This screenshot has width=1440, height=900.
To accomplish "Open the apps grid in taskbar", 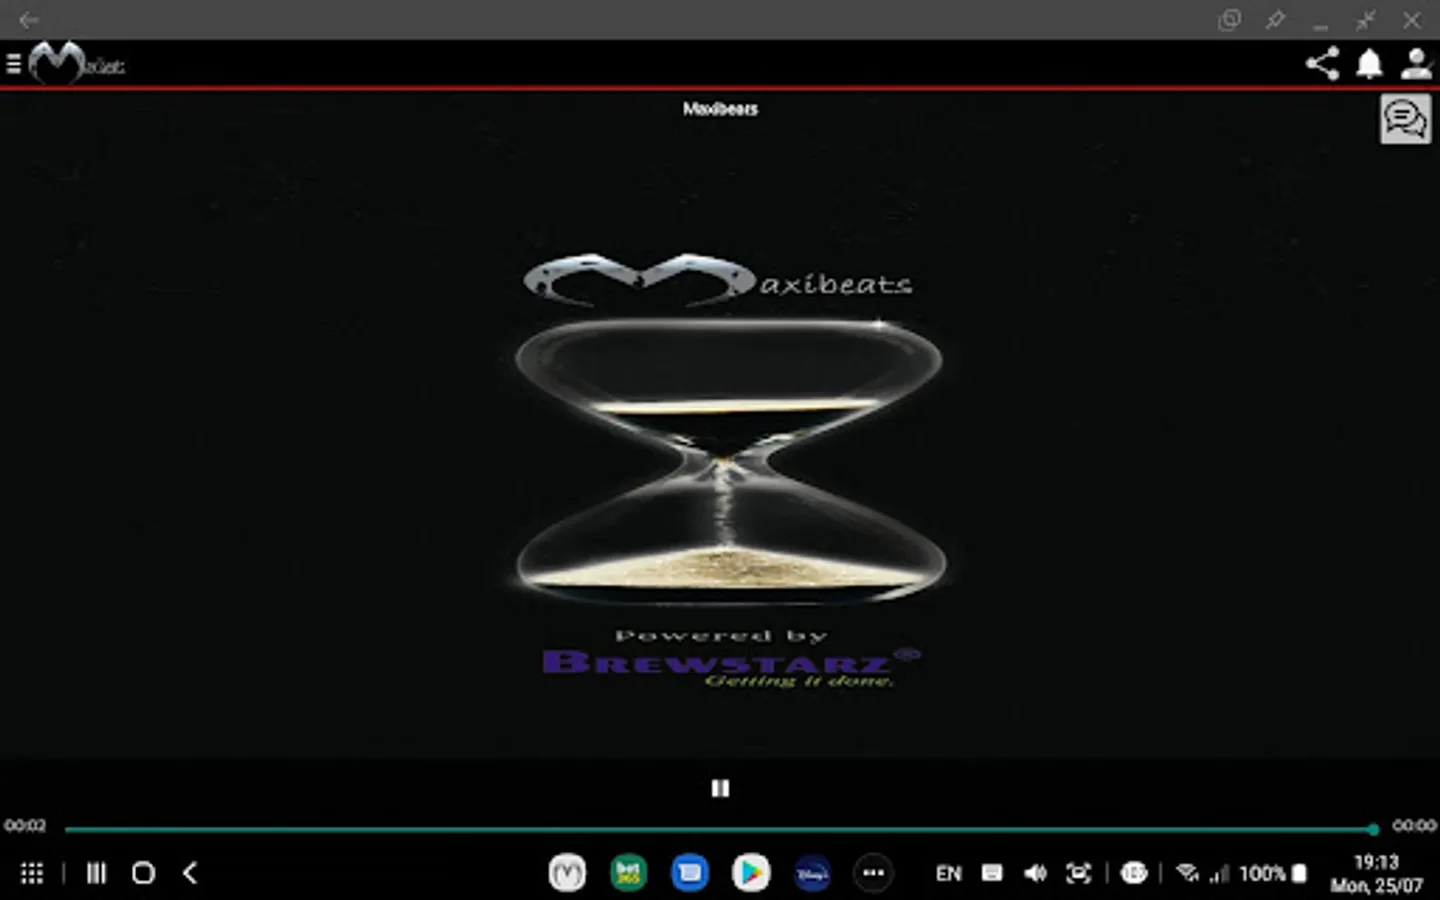I will tap(32, 873).
